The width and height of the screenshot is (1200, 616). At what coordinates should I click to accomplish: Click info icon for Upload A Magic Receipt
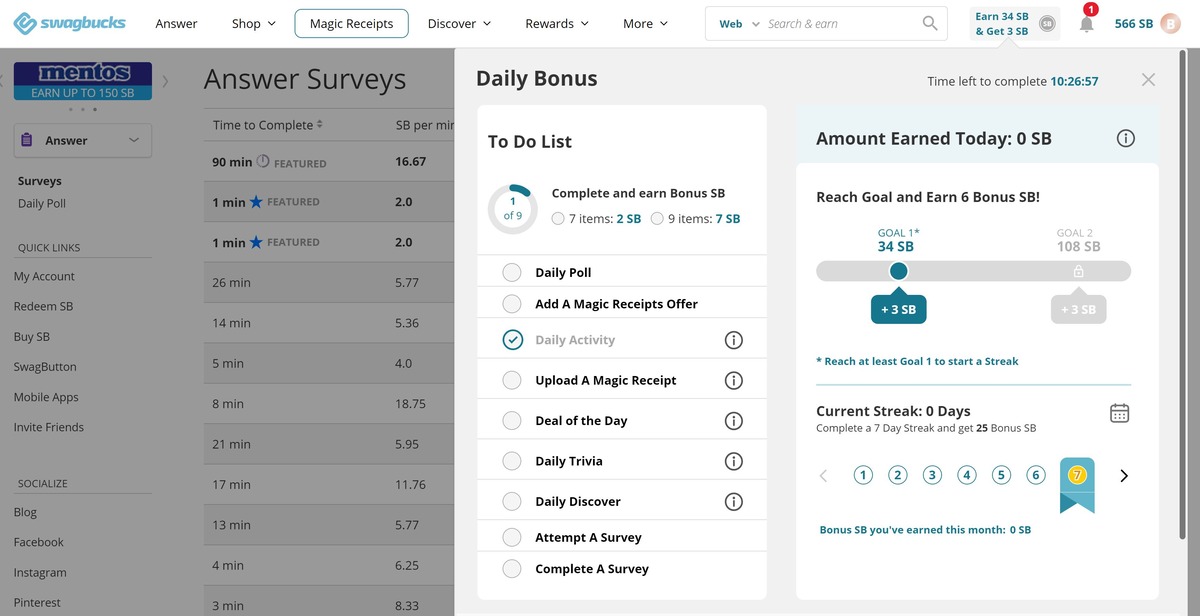(733, 380)
